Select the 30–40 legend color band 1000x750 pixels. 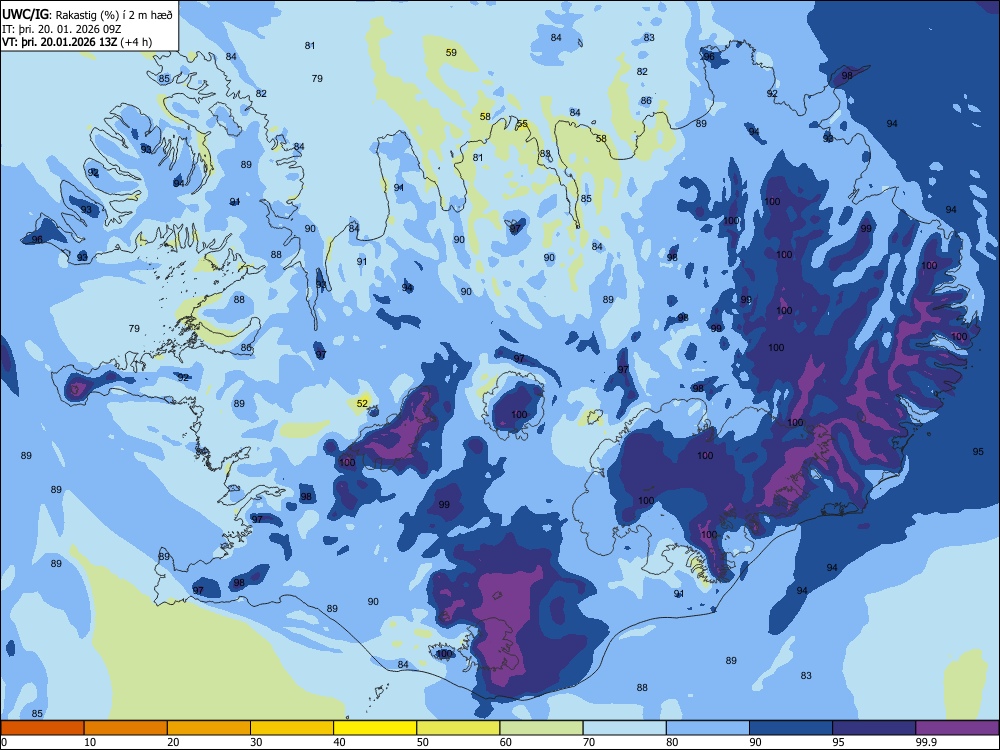pyautogui.click(x=292, y=728)
